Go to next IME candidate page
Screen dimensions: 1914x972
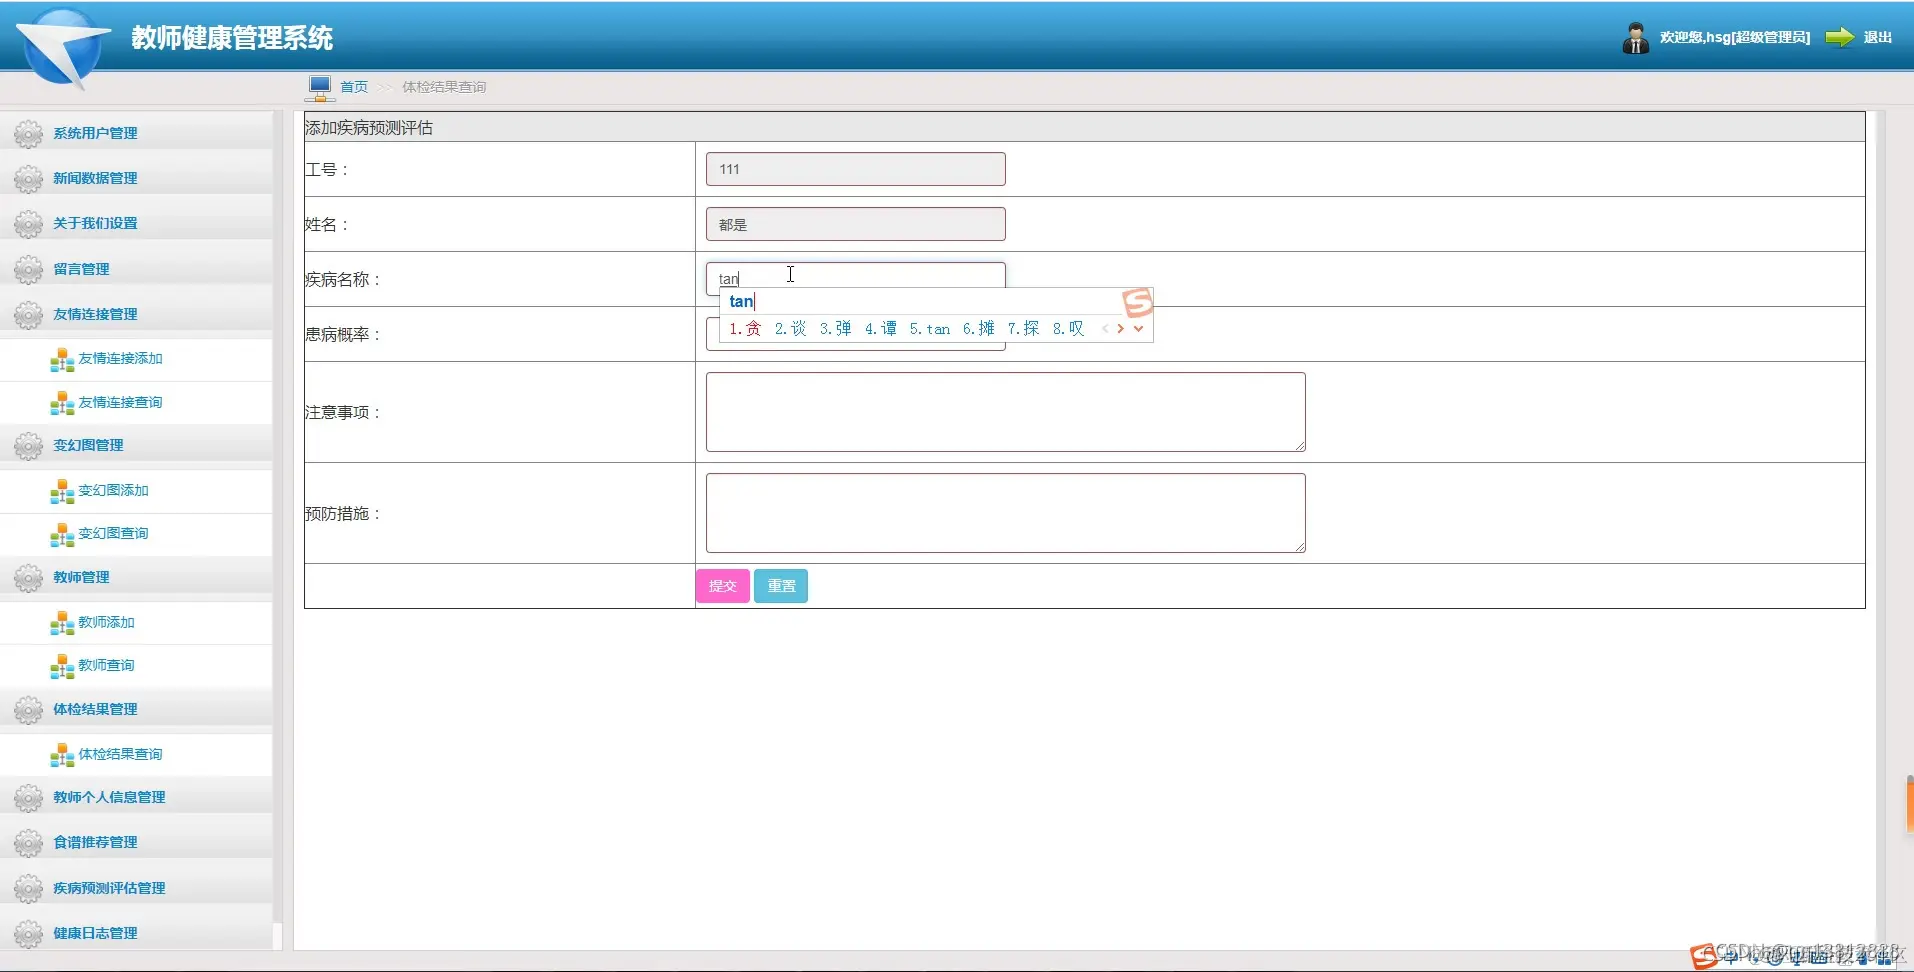pyautogui.click(x=1121, y=329)
